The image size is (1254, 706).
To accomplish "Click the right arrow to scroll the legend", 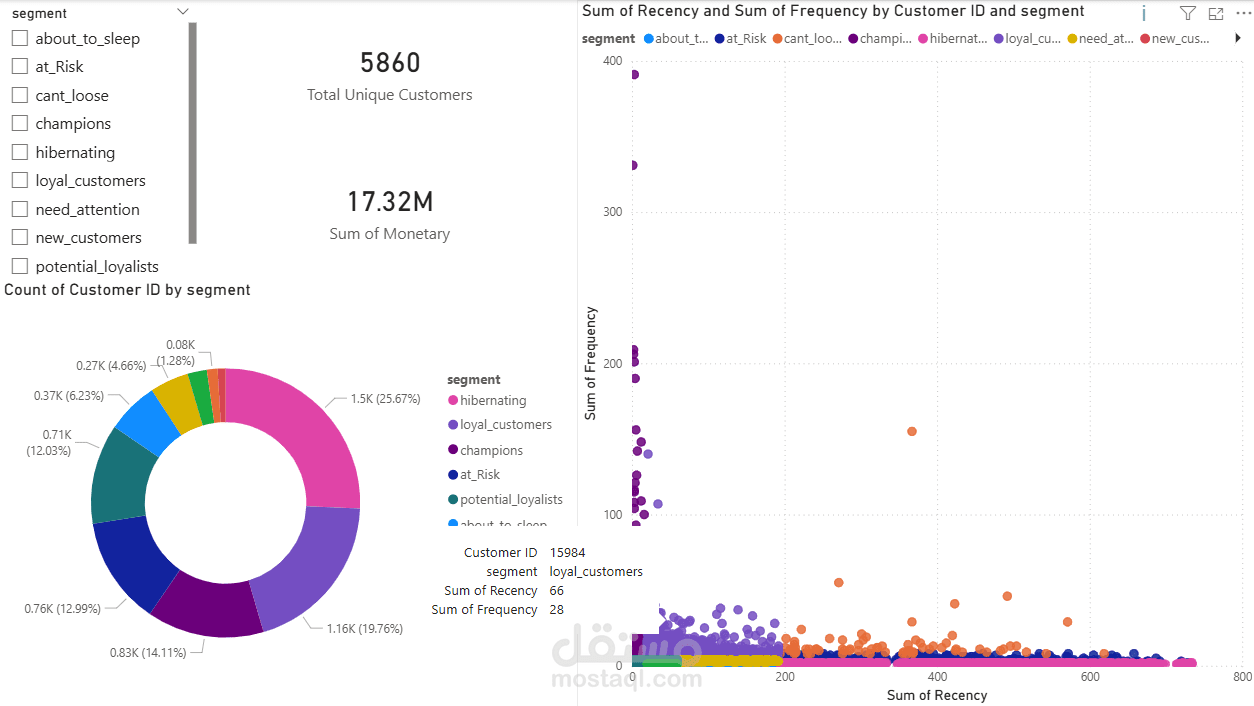I will [x=1238, y=38].
